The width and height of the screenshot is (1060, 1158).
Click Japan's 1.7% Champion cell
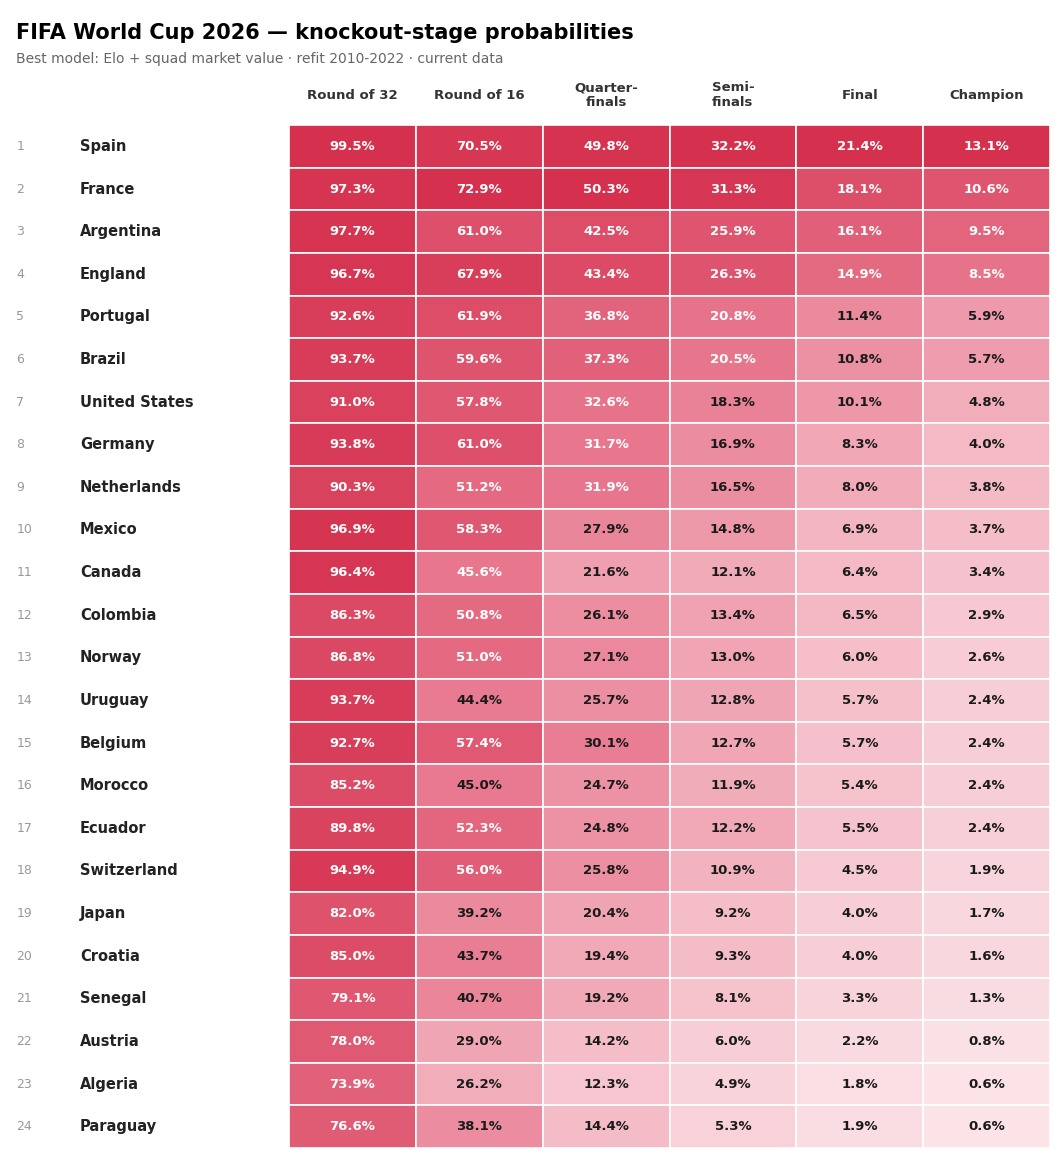pyautogui.click(x=985, y=913)
